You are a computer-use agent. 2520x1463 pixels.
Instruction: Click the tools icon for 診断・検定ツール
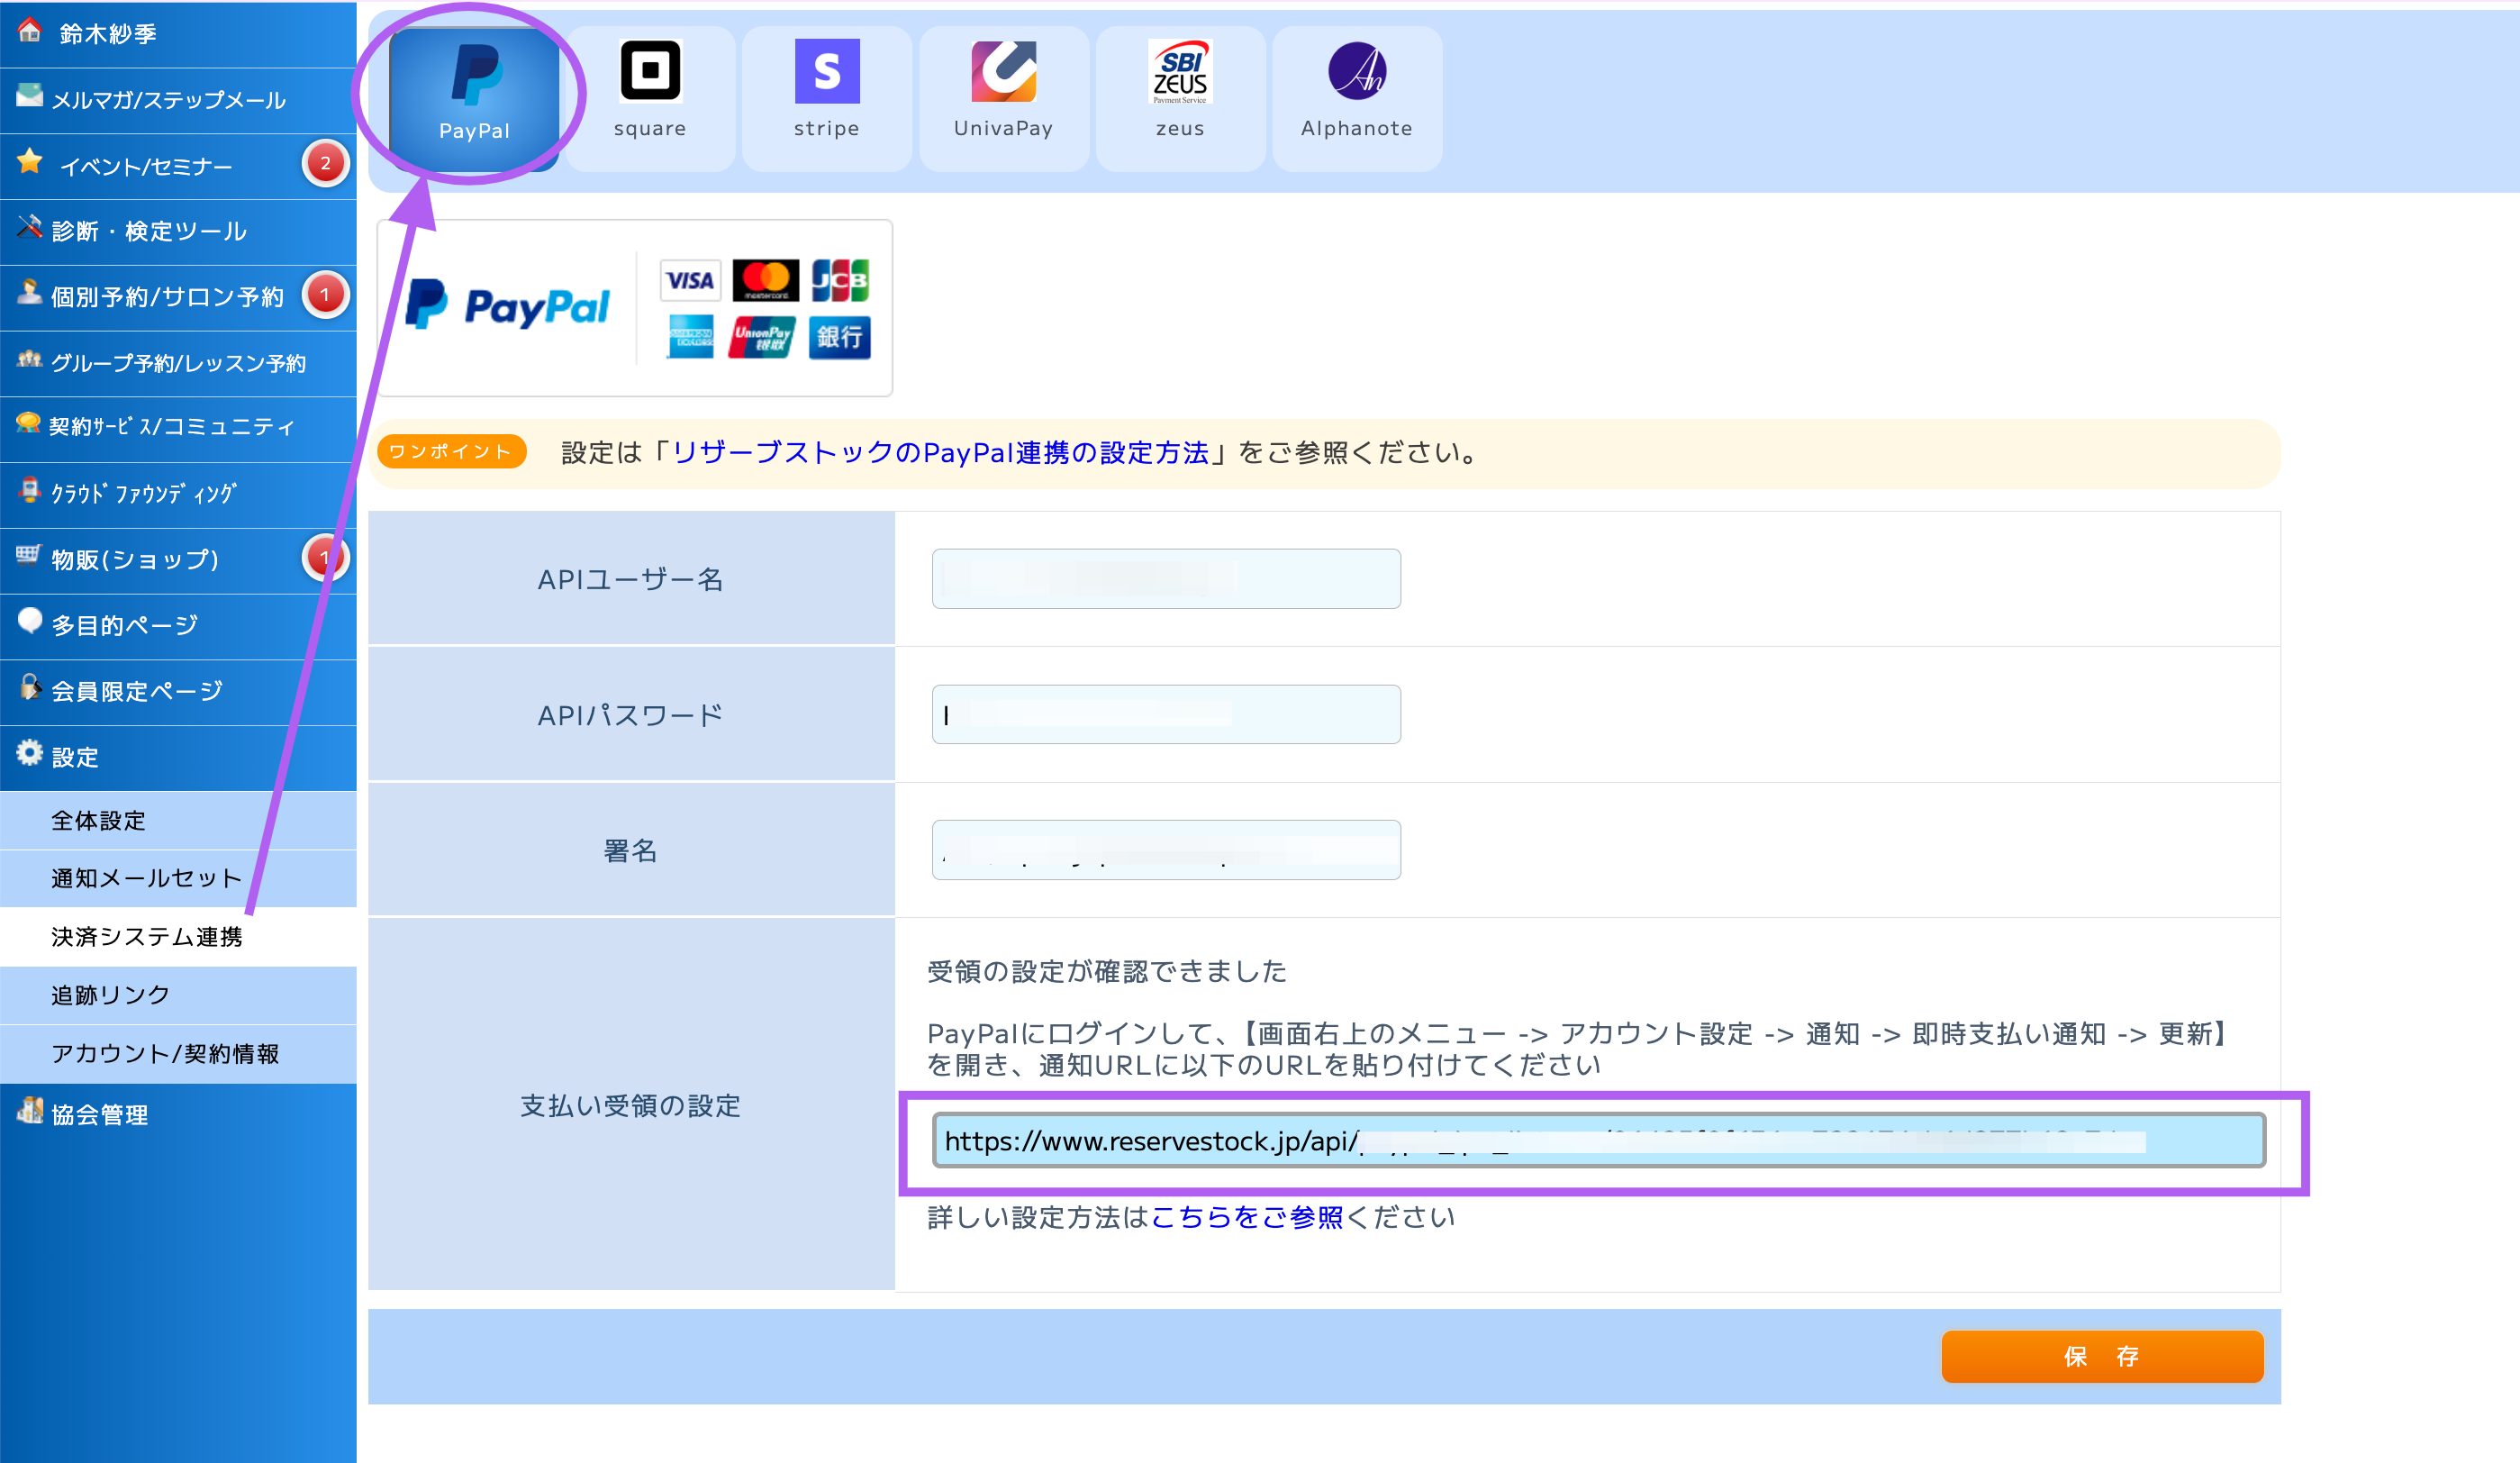(x=30, y=228)
